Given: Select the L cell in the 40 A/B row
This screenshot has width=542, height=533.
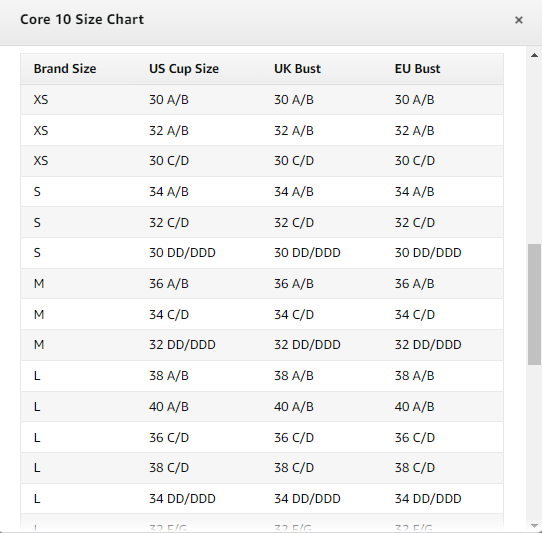Looking at the screenshot, I should (37, 407).
